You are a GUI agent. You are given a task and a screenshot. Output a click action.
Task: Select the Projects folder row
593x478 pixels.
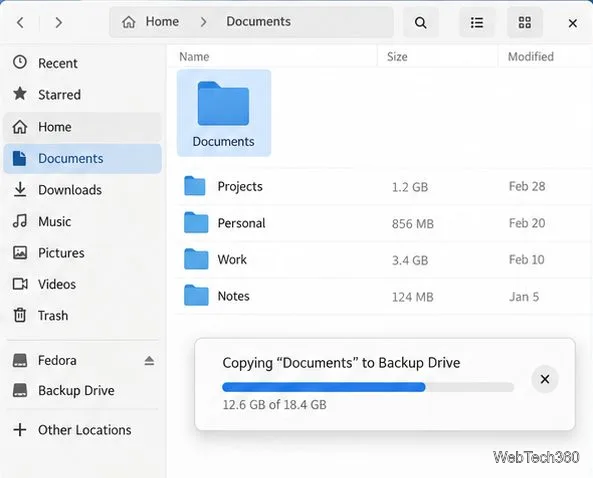[383, 187]
